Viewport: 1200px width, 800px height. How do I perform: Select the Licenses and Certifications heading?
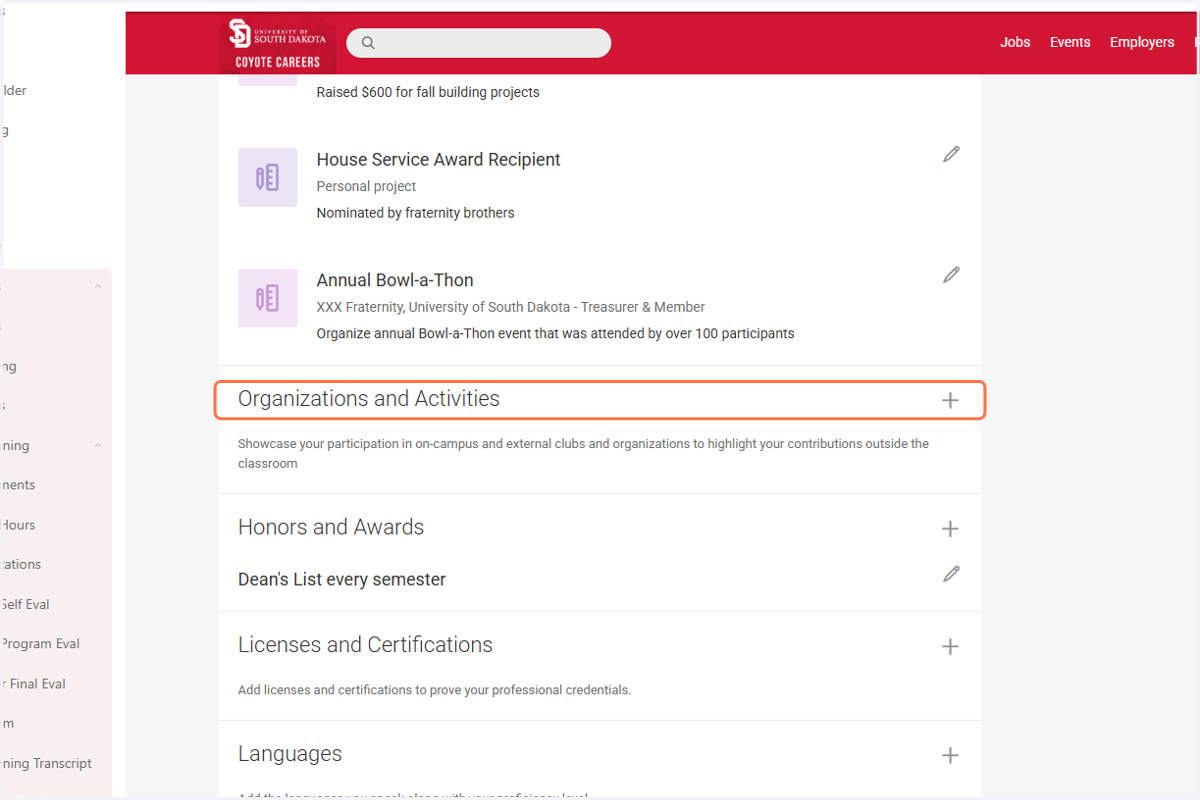pyautogui.click(x=365, y=645)
